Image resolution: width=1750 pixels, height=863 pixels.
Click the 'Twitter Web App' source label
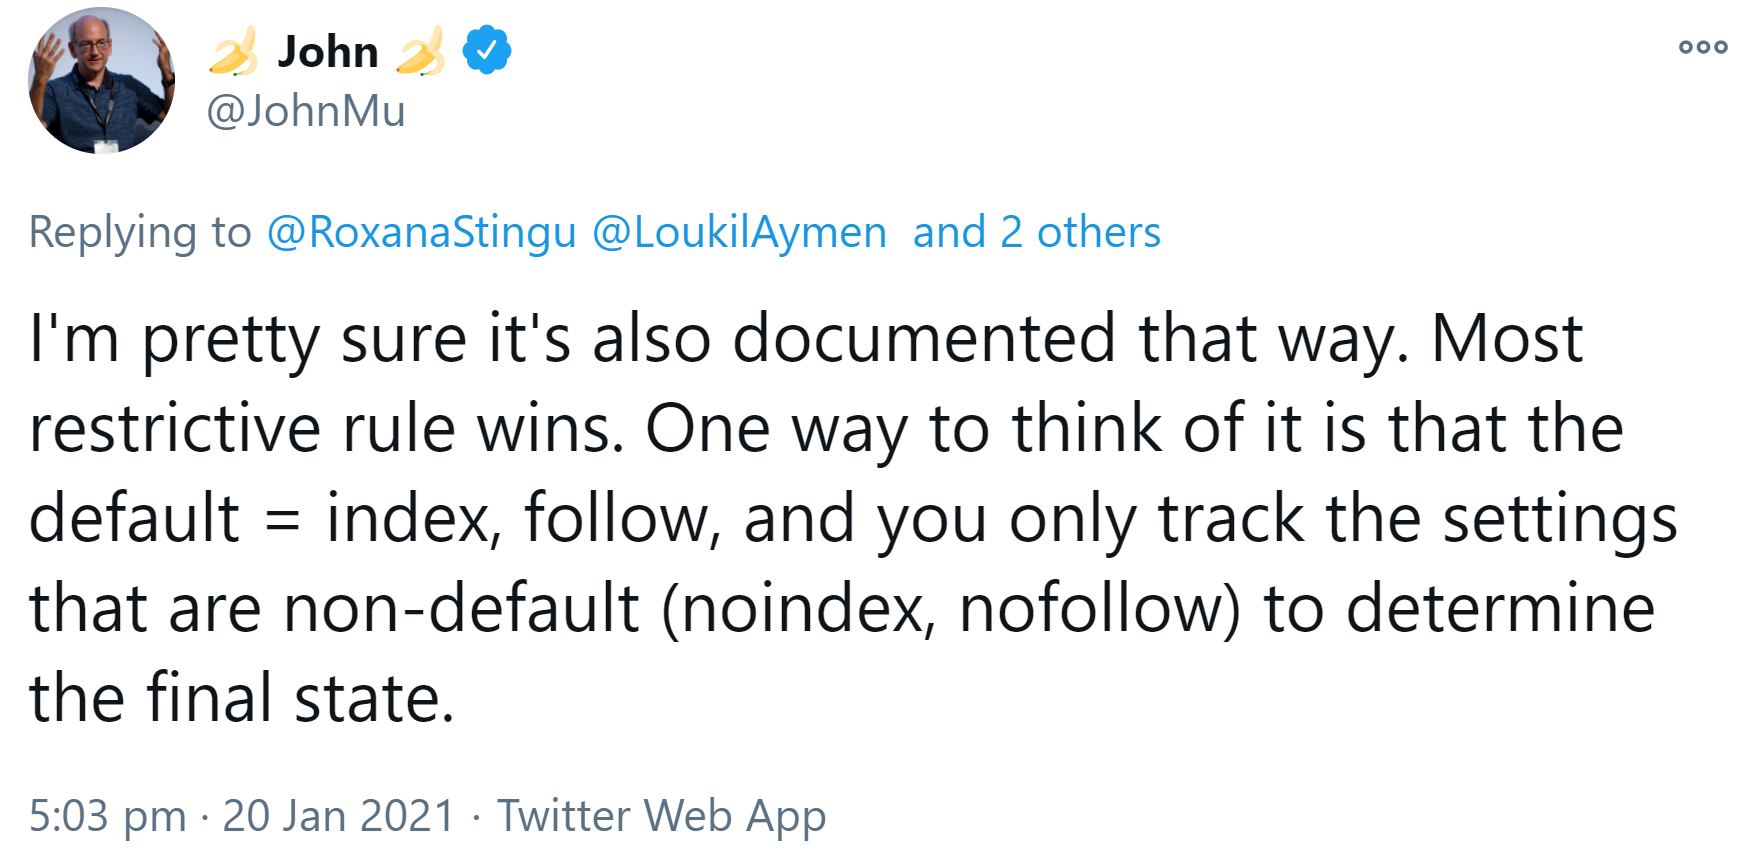[663, 814]
